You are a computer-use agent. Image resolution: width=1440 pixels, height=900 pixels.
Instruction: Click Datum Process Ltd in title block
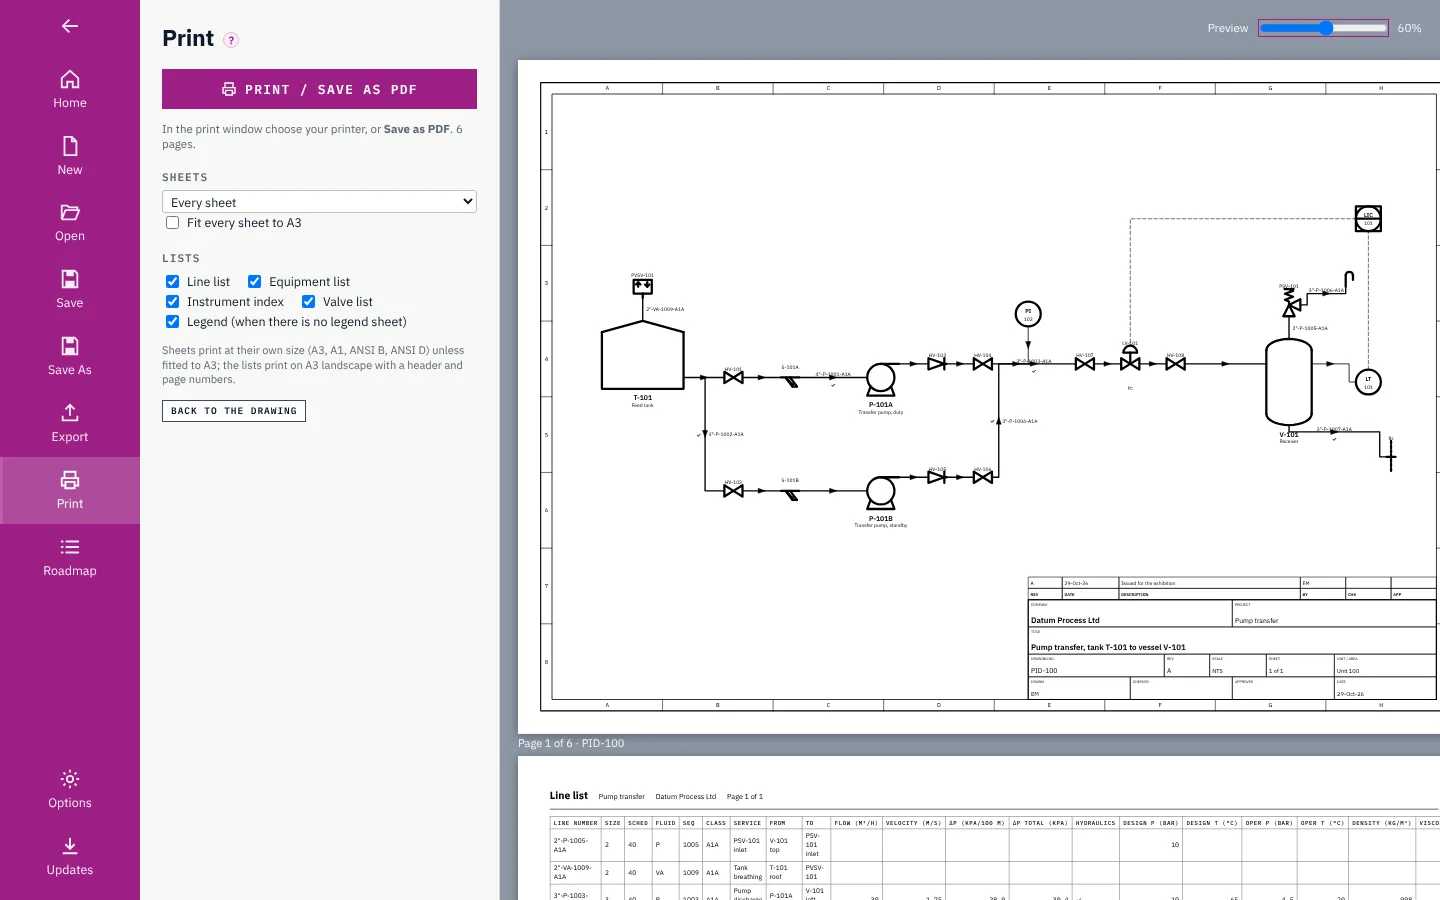1065,620
